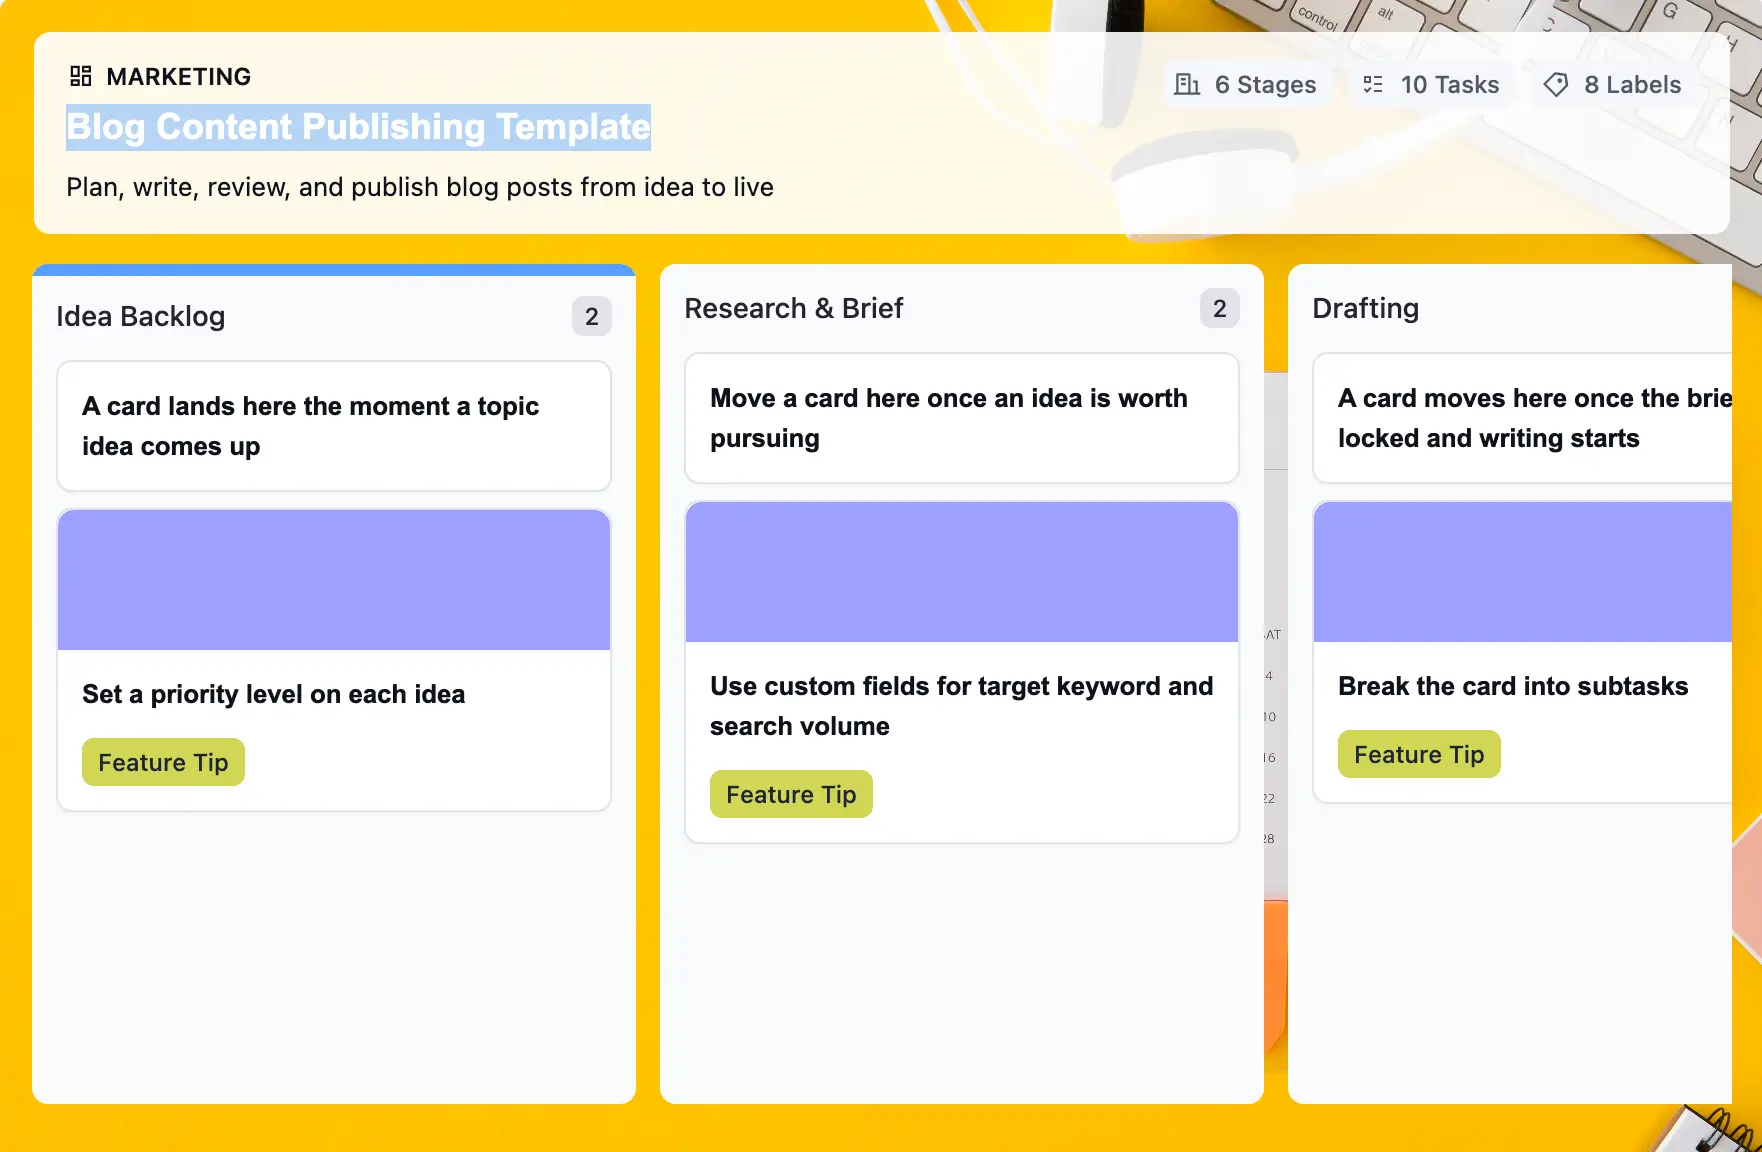Click the Drafting column title
This screenshot has width=1762, height=1152.
coord(1366,308)
